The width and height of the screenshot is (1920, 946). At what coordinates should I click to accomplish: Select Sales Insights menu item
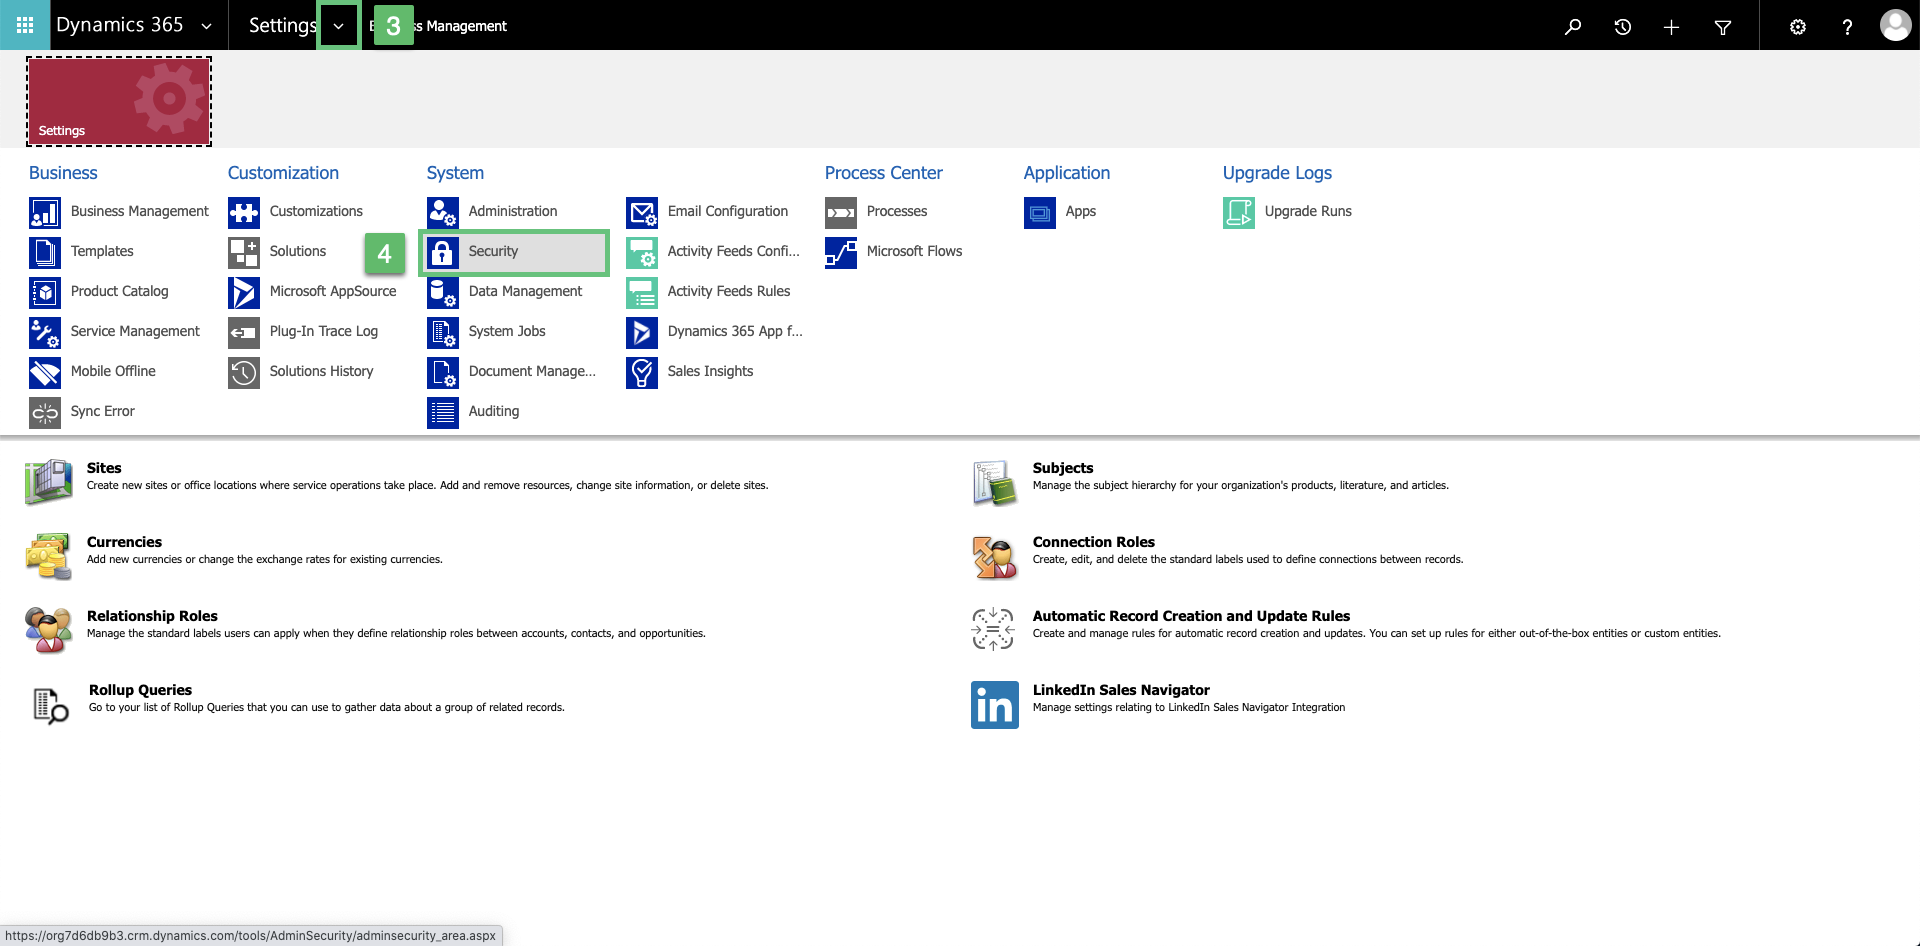click(x=710, y=371)
